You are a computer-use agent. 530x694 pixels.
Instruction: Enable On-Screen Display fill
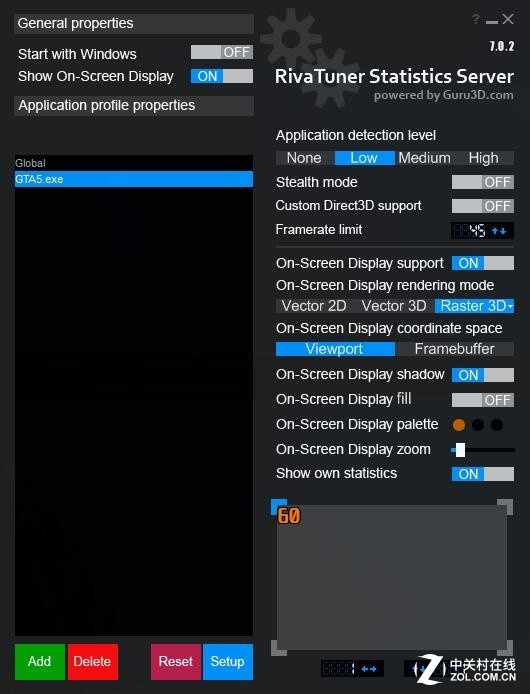(x=483, y=400)
